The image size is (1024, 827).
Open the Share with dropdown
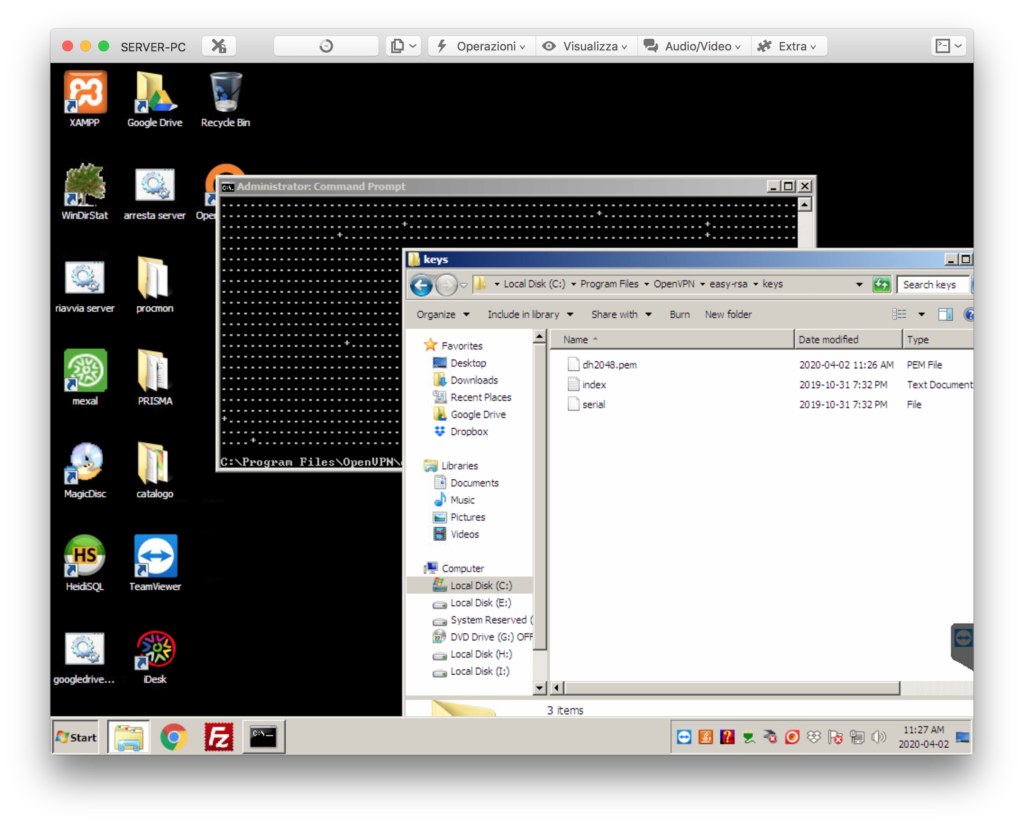621,315
